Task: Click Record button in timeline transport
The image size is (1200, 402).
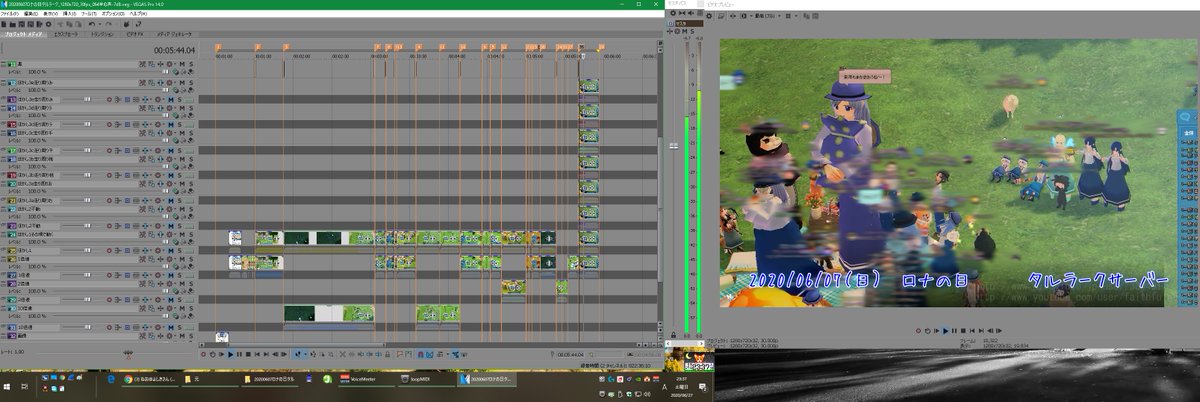Action: point(203,354)
